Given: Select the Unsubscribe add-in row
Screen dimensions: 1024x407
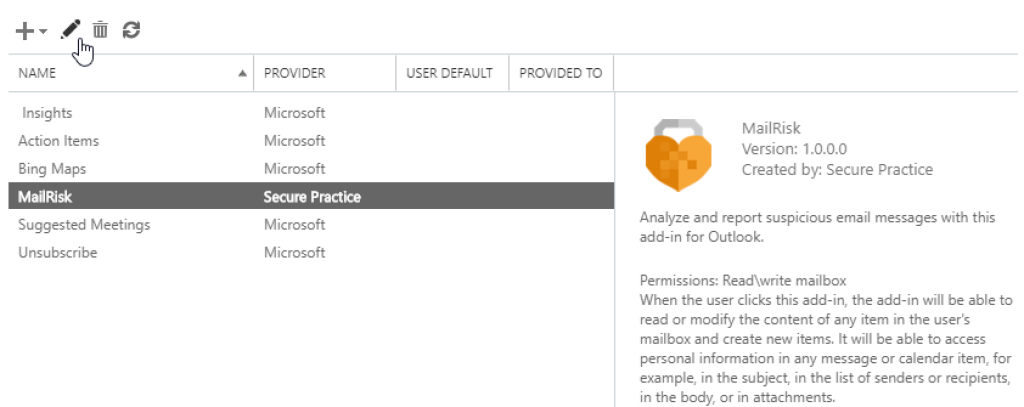Looking at the screenshot, I should point(58,253).
